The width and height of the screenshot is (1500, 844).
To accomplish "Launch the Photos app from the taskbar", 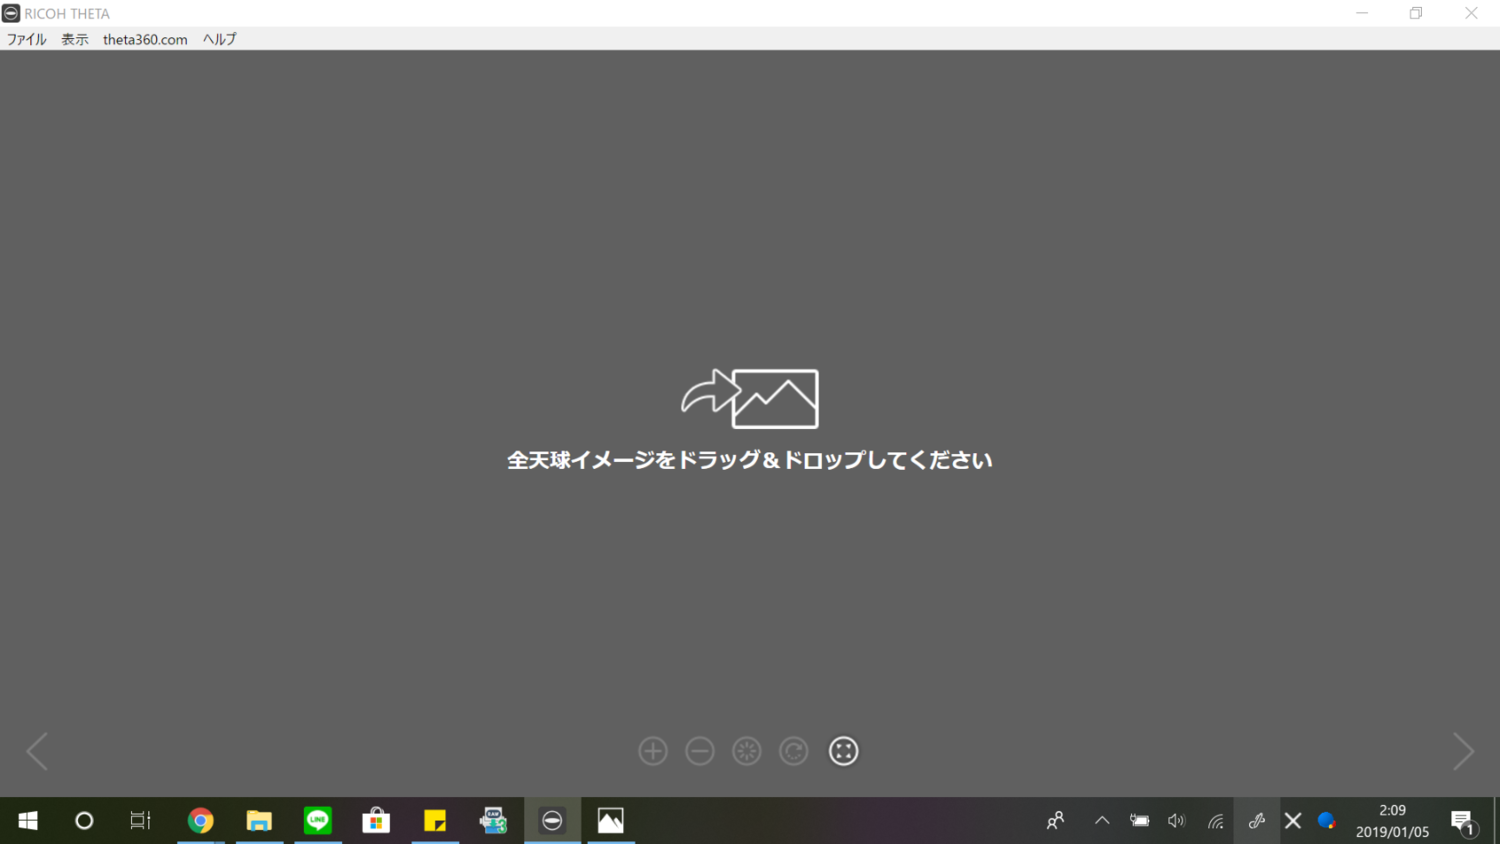I will [x=610, y=820].
